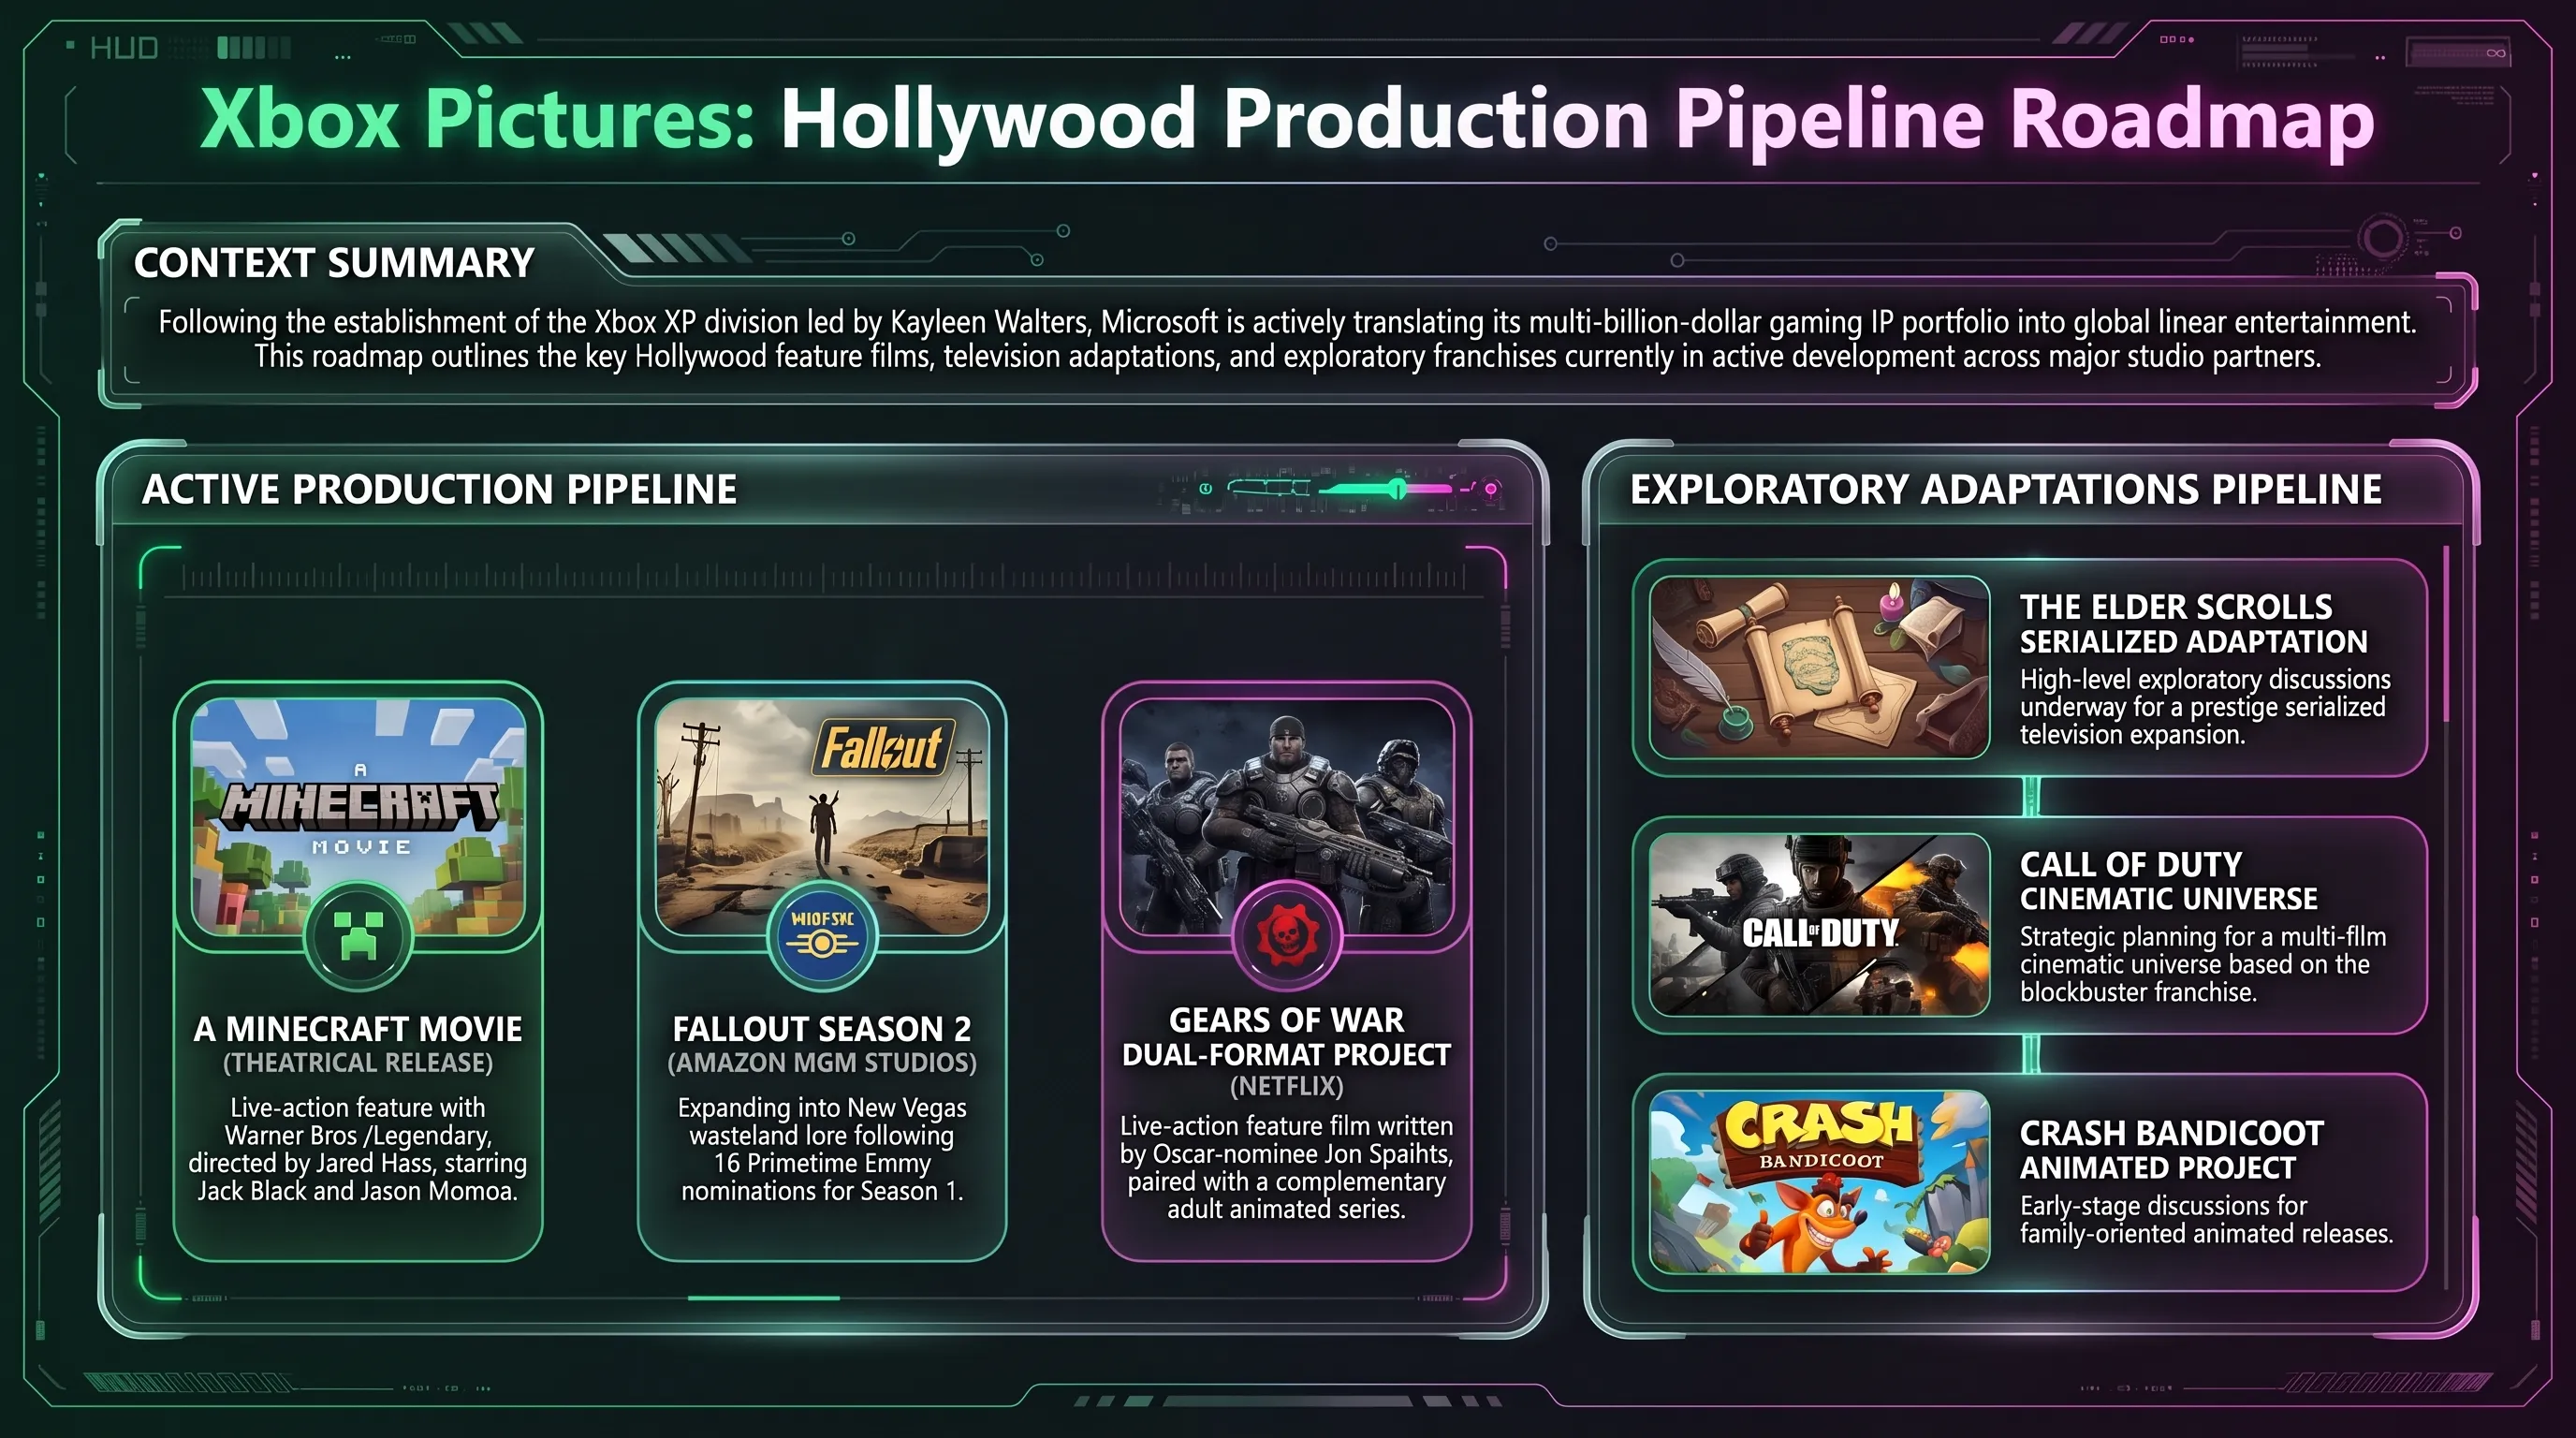Click the ruler tick strip above production cards

823,576
